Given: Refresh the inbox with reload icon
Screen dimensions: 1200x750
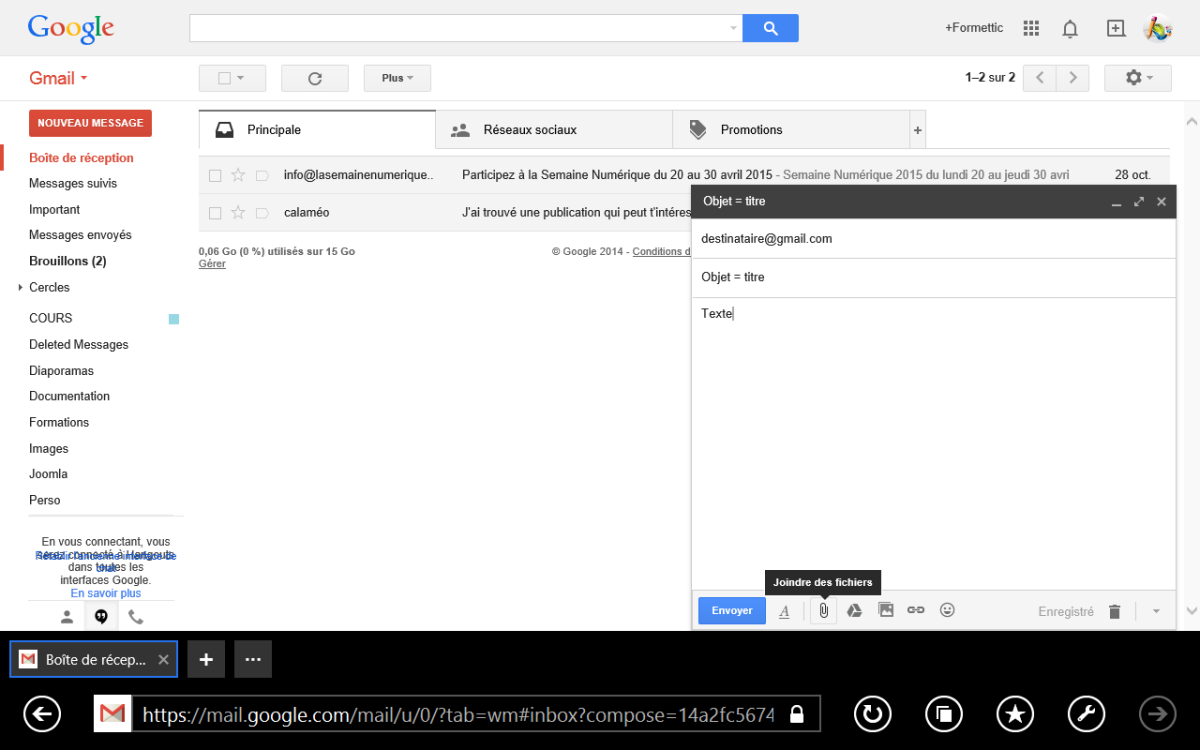Looking at the screenshot, I should coord(314,78).
